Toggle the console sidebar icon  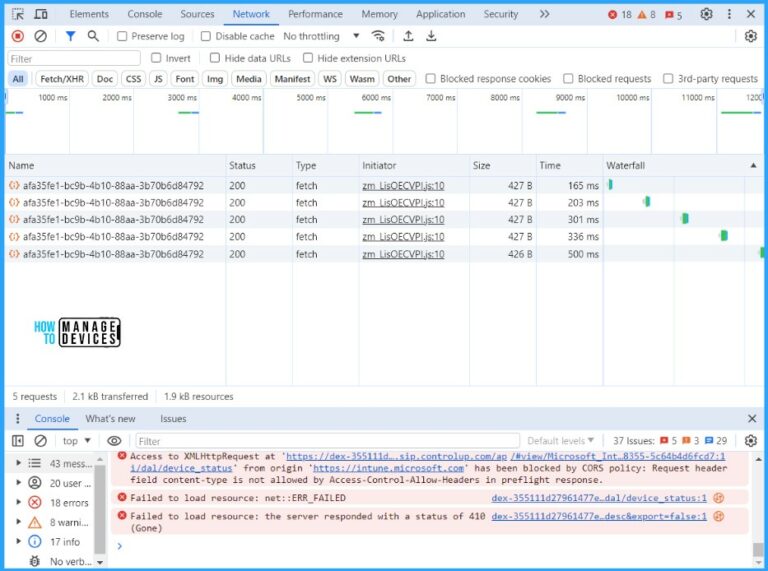pos(18,441)
